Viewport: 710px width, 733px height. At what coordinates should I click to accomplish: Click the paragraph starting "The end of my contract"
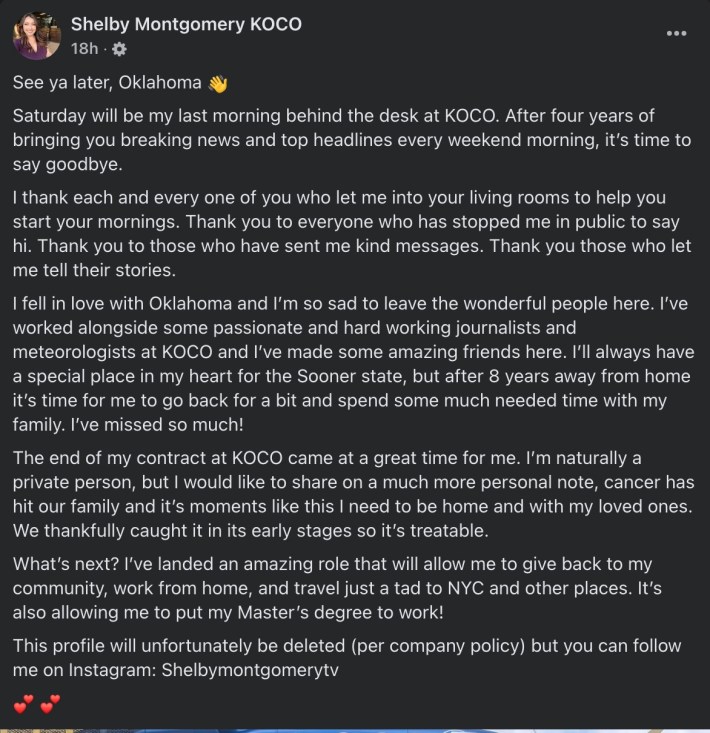tap(353, 494)
